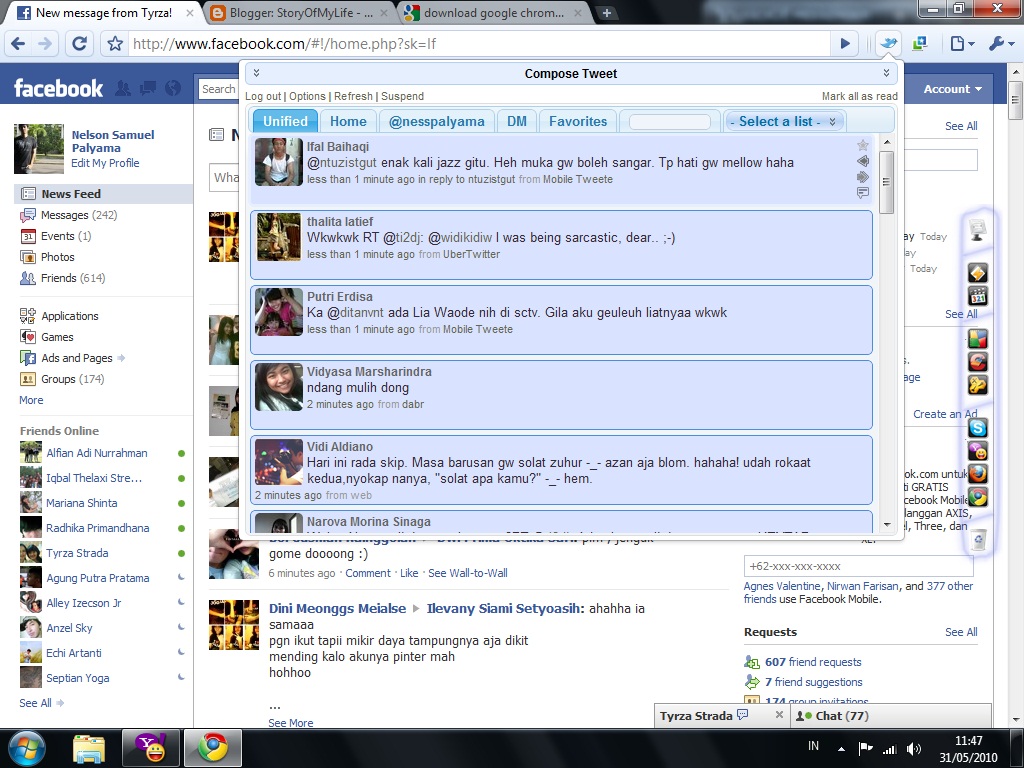Bookmark this page with the star icon
Screen dimensions: 1024x768
point(115,44)
